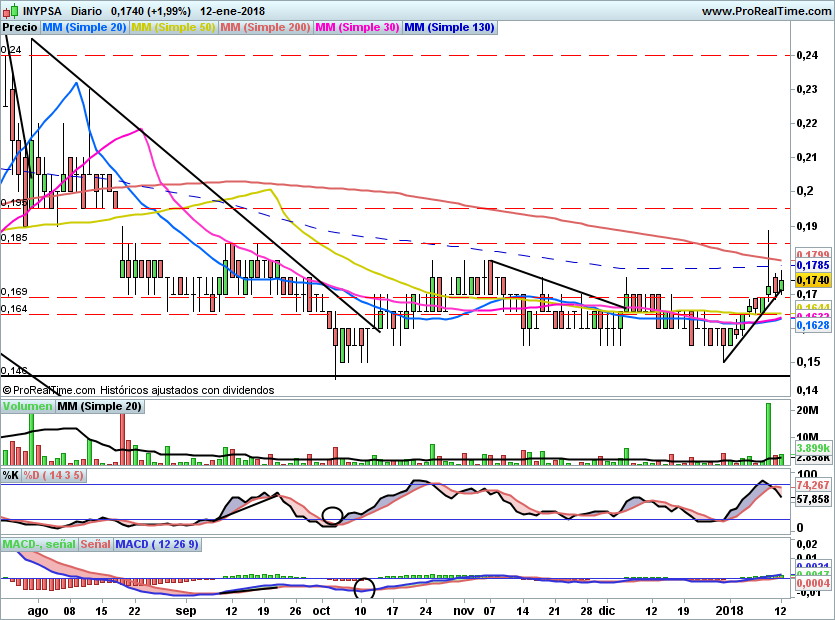Click the 0,1785 blue price tag

click(812, 266)
